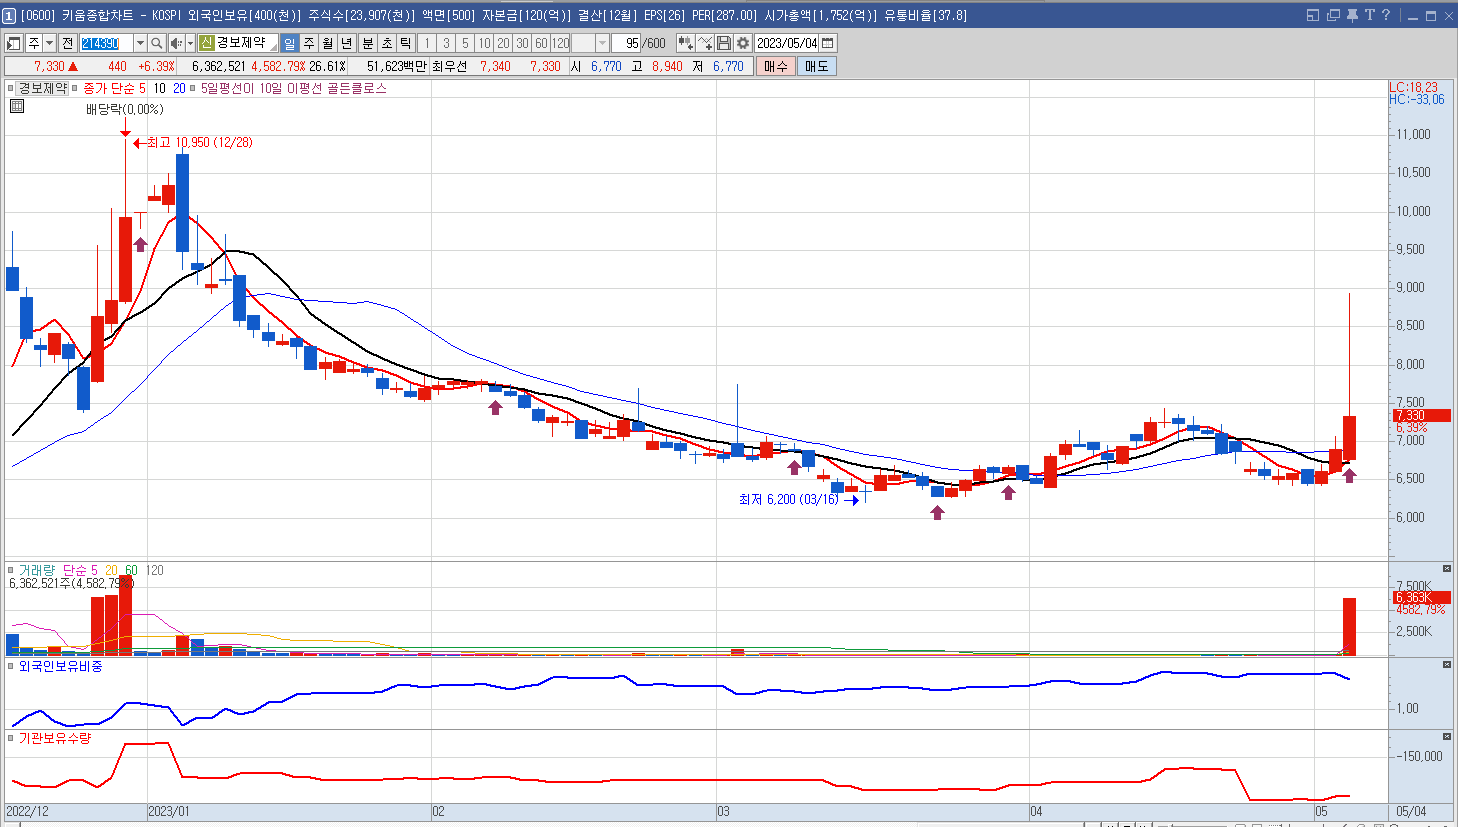The width and height of the screenshot is (1458, 827).
Task: Switch to 초 second chart period
Action: pyautogui.click(x=387, y=43)
